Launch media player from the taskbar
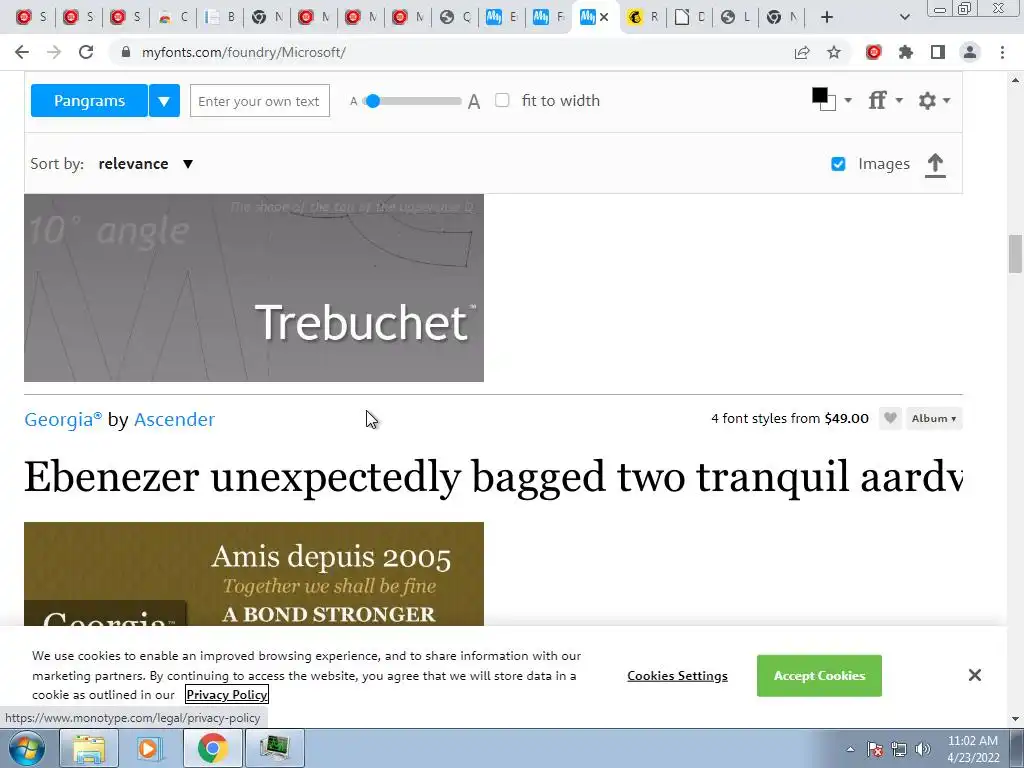Screen dimensions: 1024x768 tap(150, 748)
